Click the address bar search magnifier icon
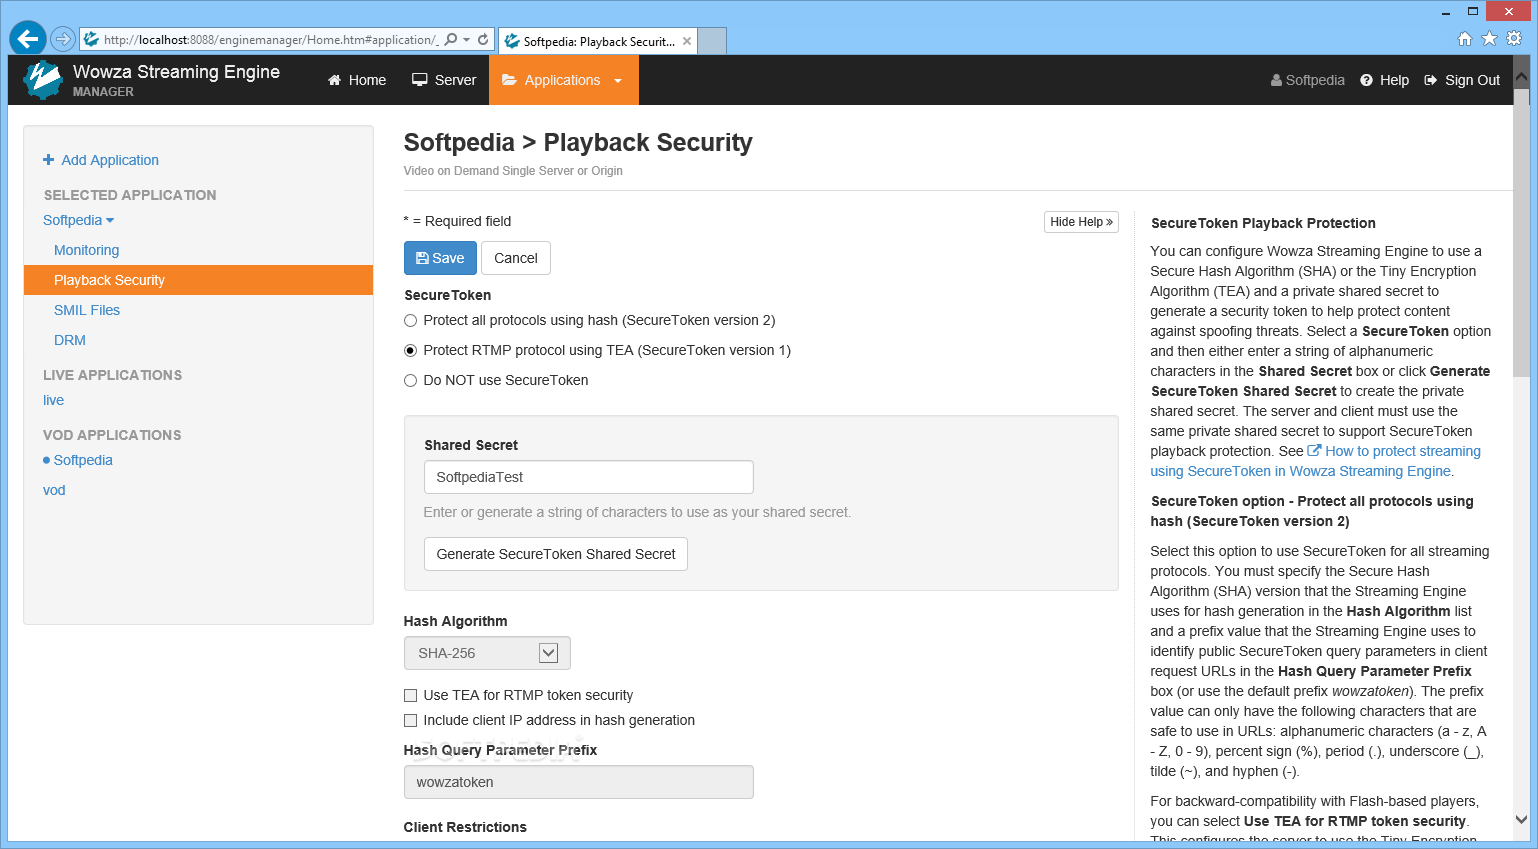1538x849 pixels. (x=452, y=40)
